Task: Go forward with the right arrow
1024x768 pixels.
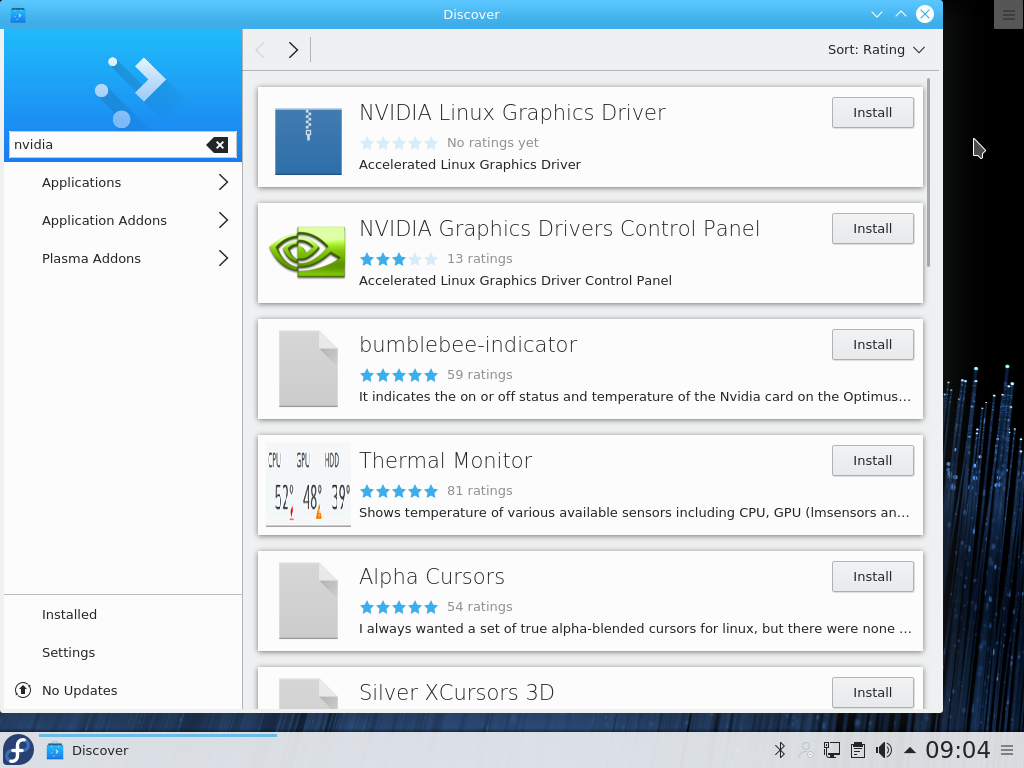Action: [293, 50]
